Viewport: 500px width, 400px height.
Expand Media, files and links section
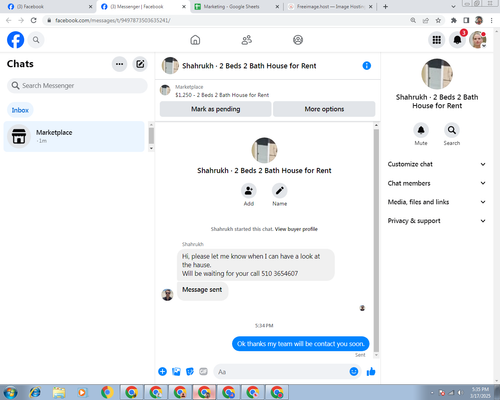coord(436,202)
